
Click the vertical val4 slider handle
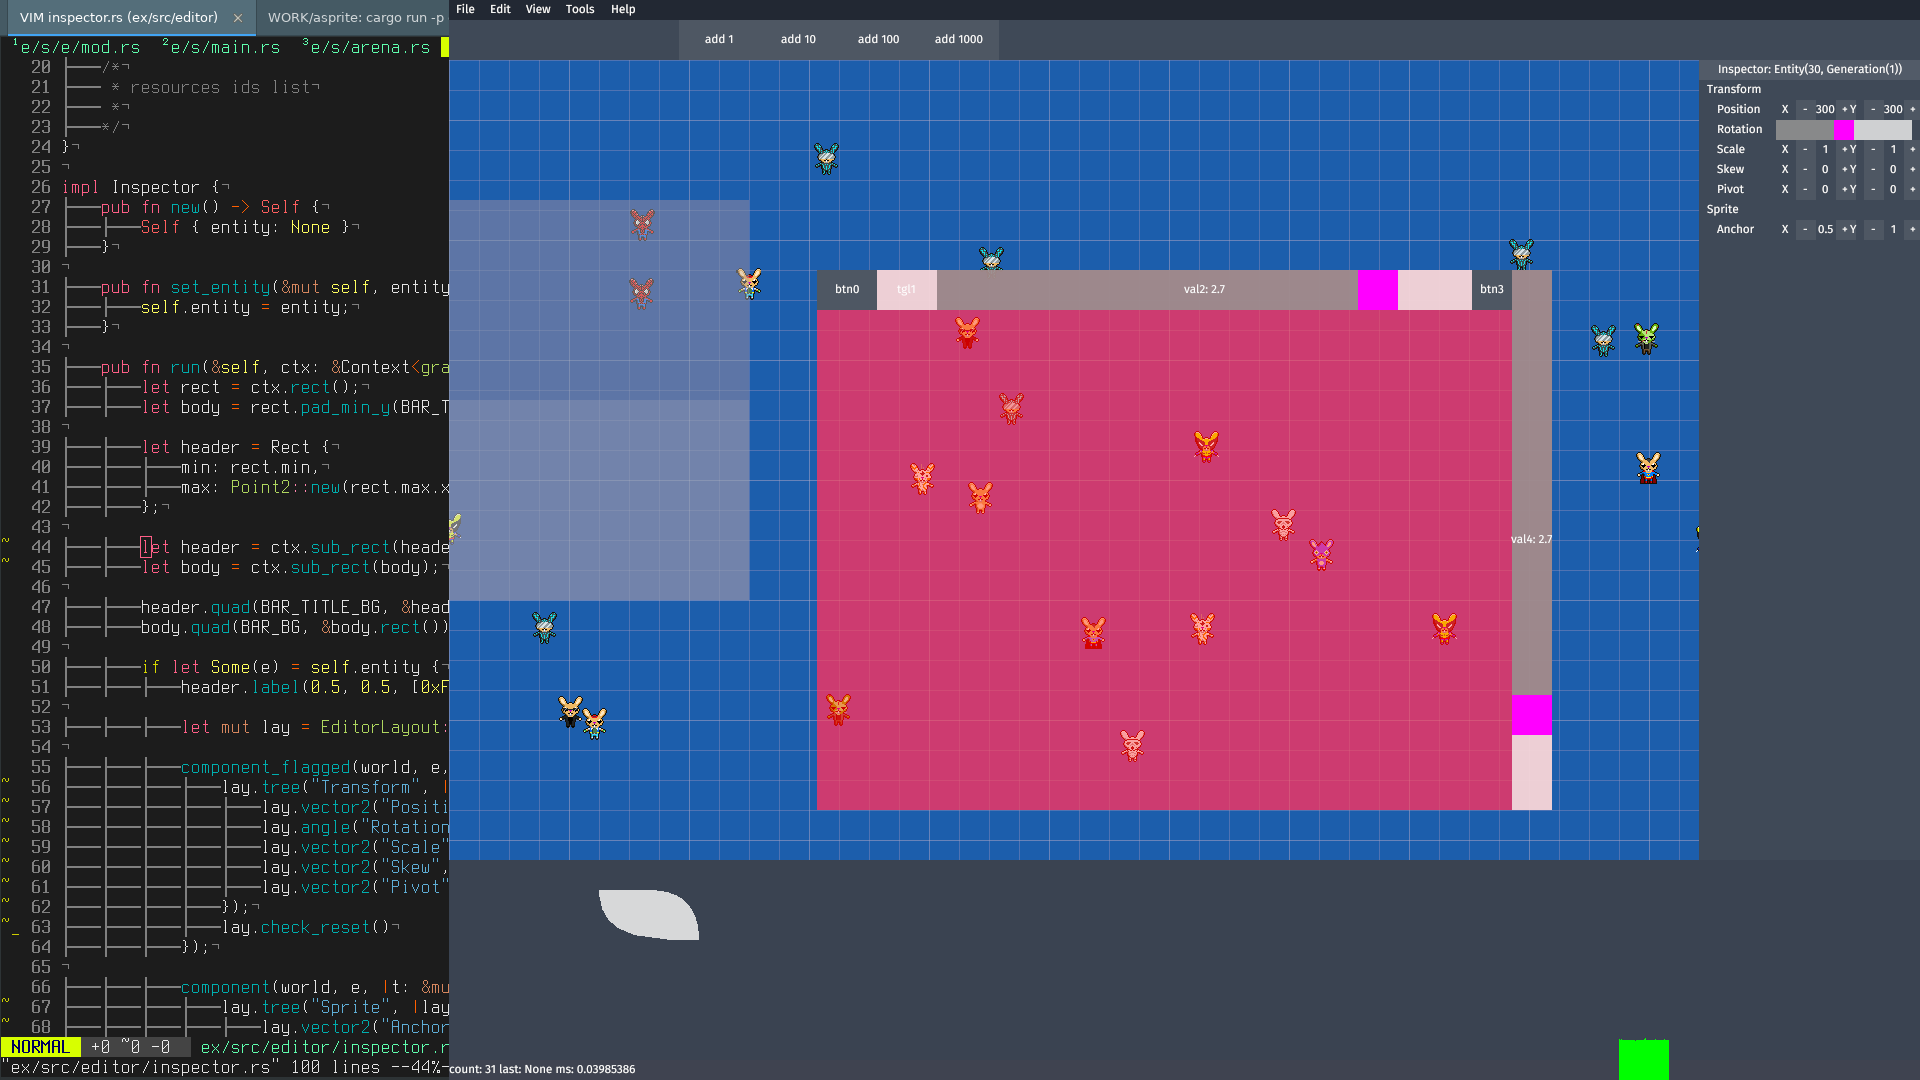pos(1531,715)
